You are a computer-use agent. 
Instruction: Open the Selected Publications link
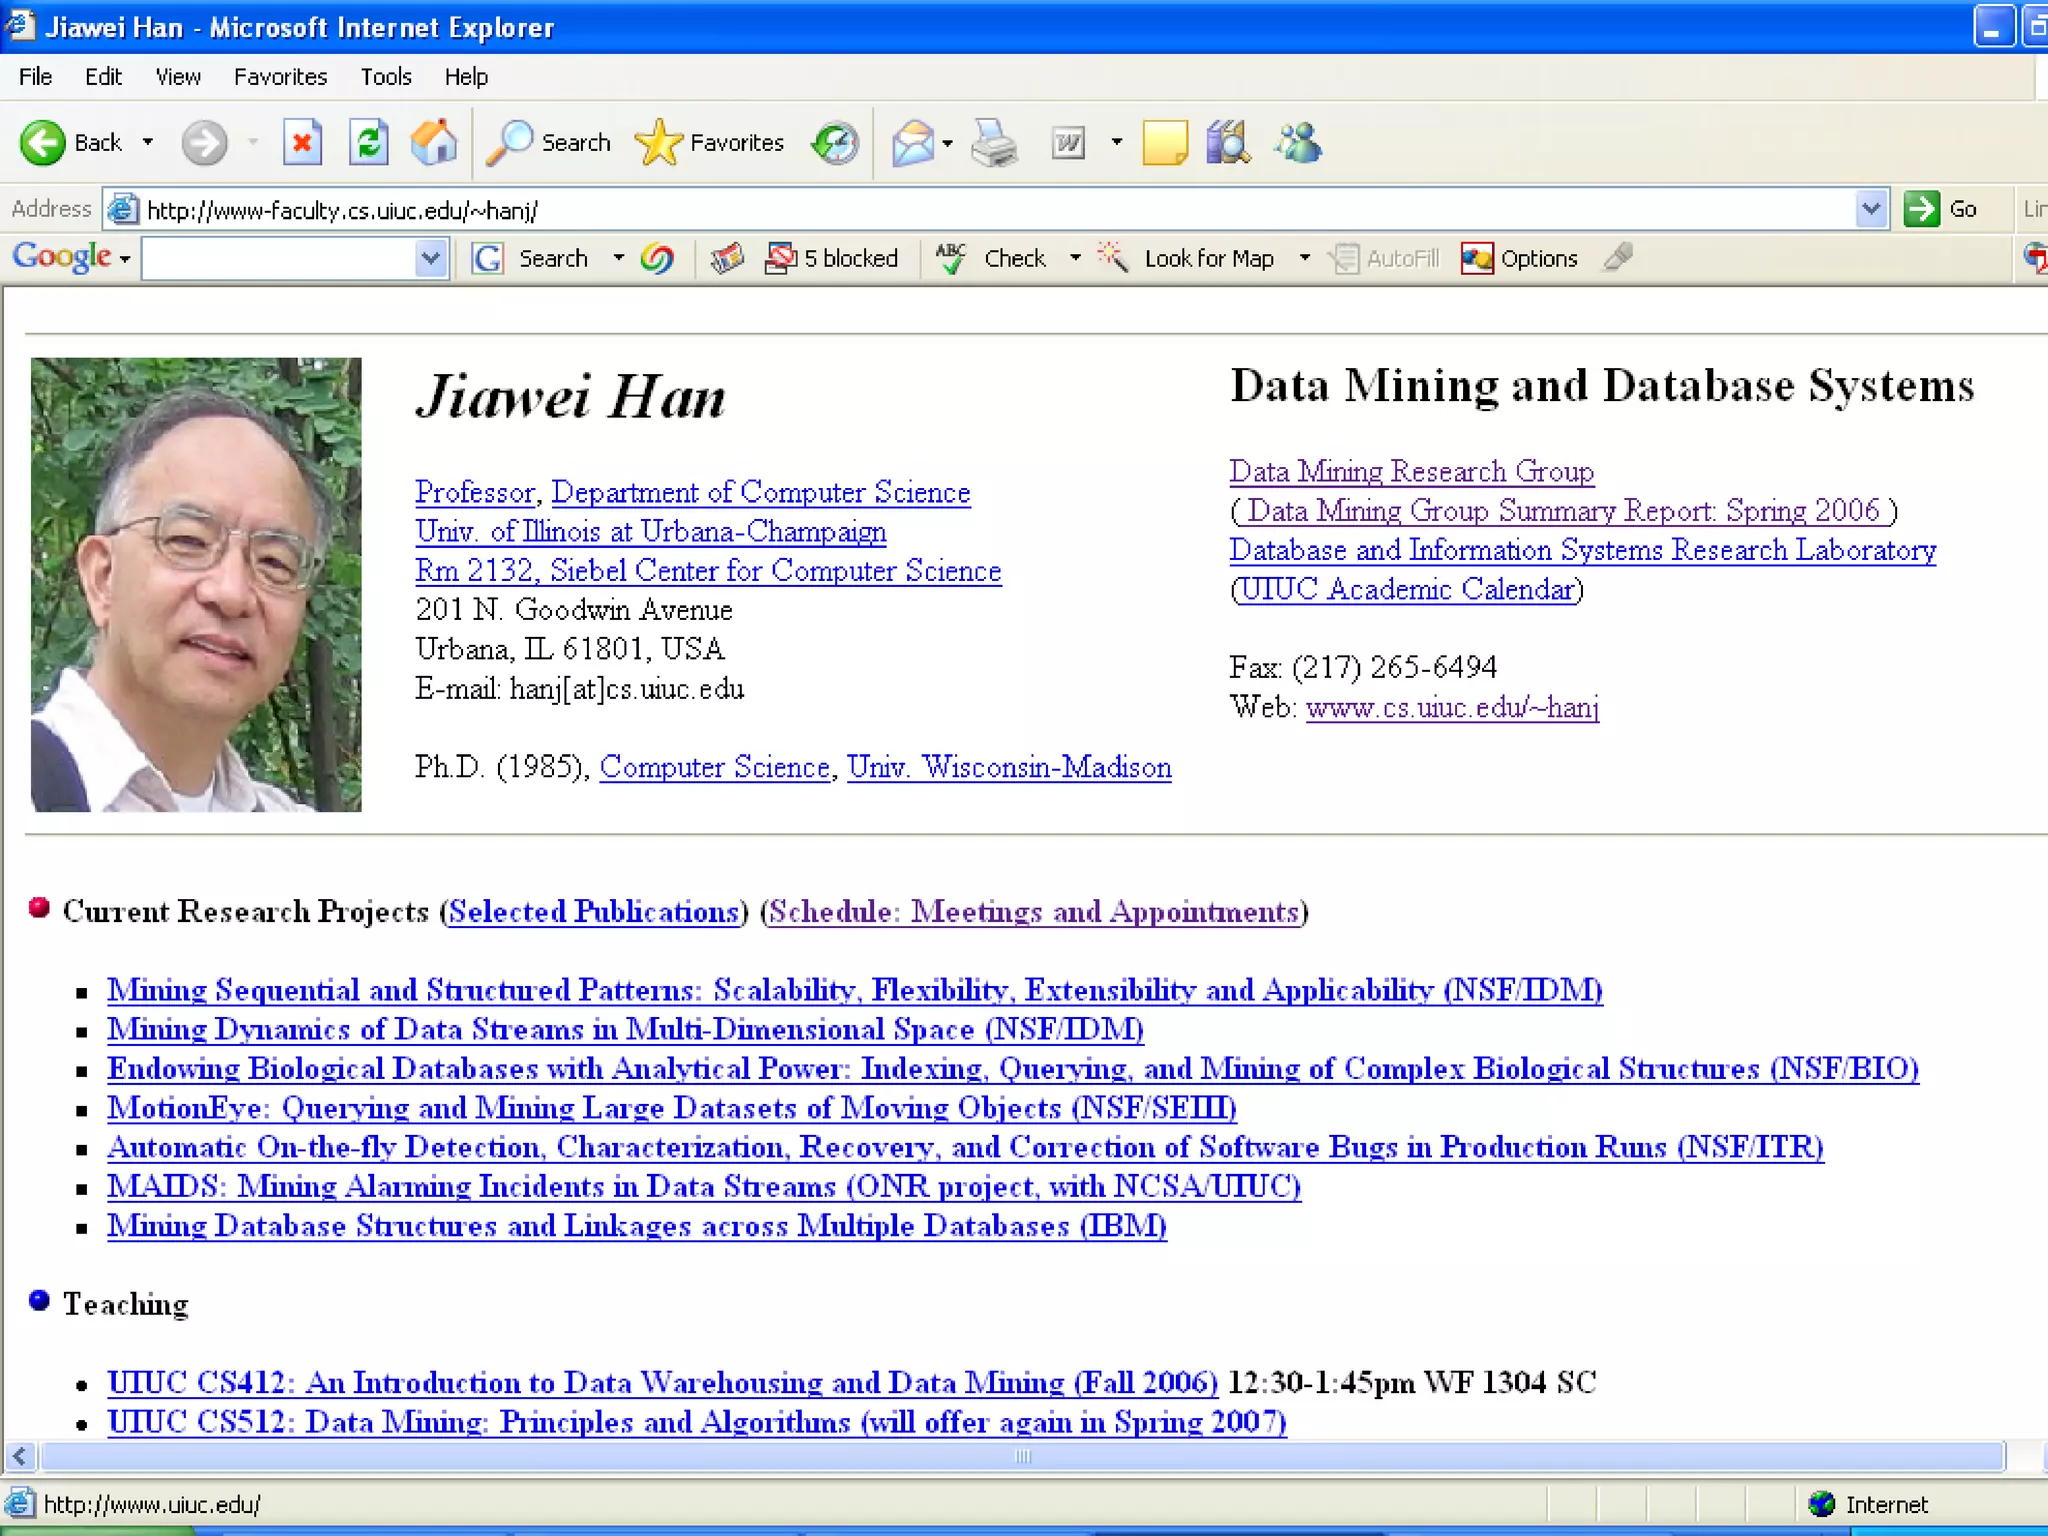click(x=594, y=912)
